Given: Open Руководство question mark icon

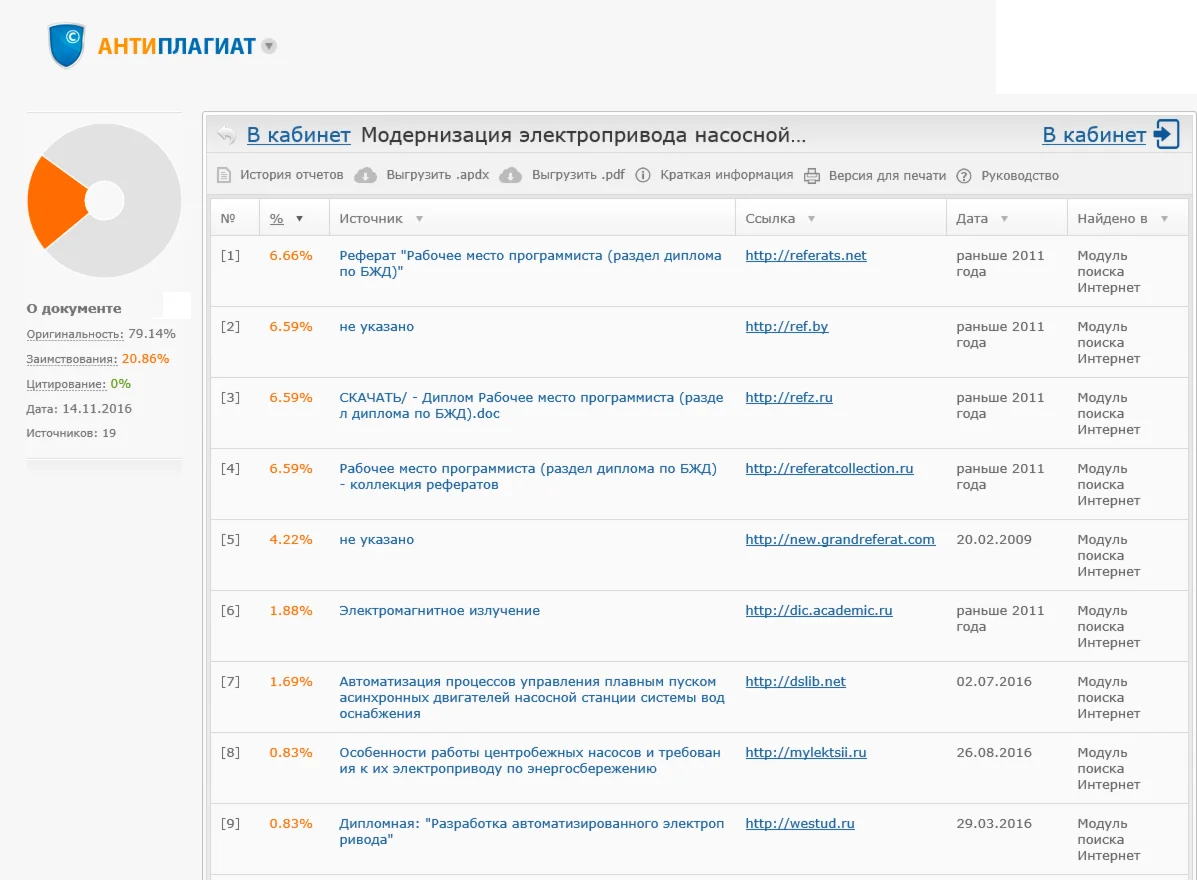Looking at the screenshot, I should [964, 176].
